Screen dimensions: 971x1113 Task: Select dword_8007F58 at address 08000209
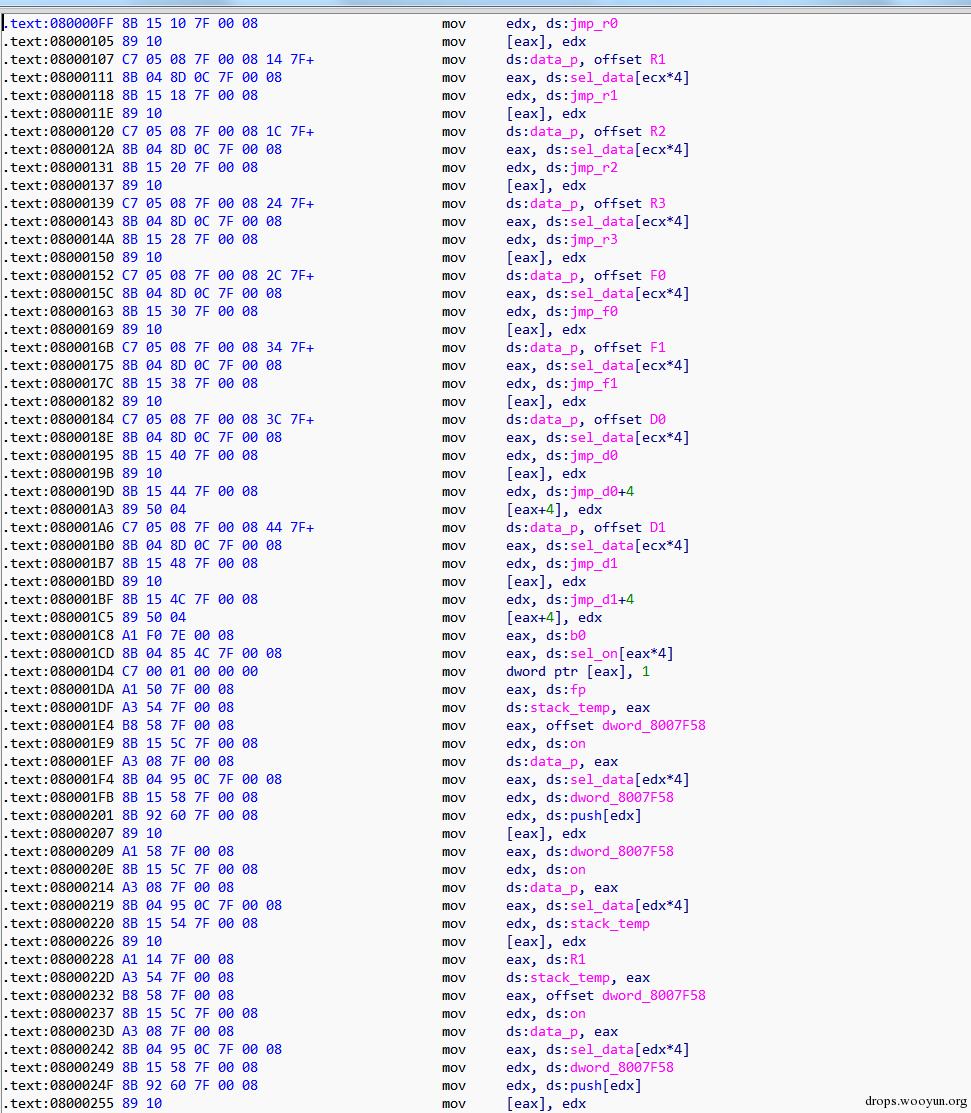(x=622, y=852)
